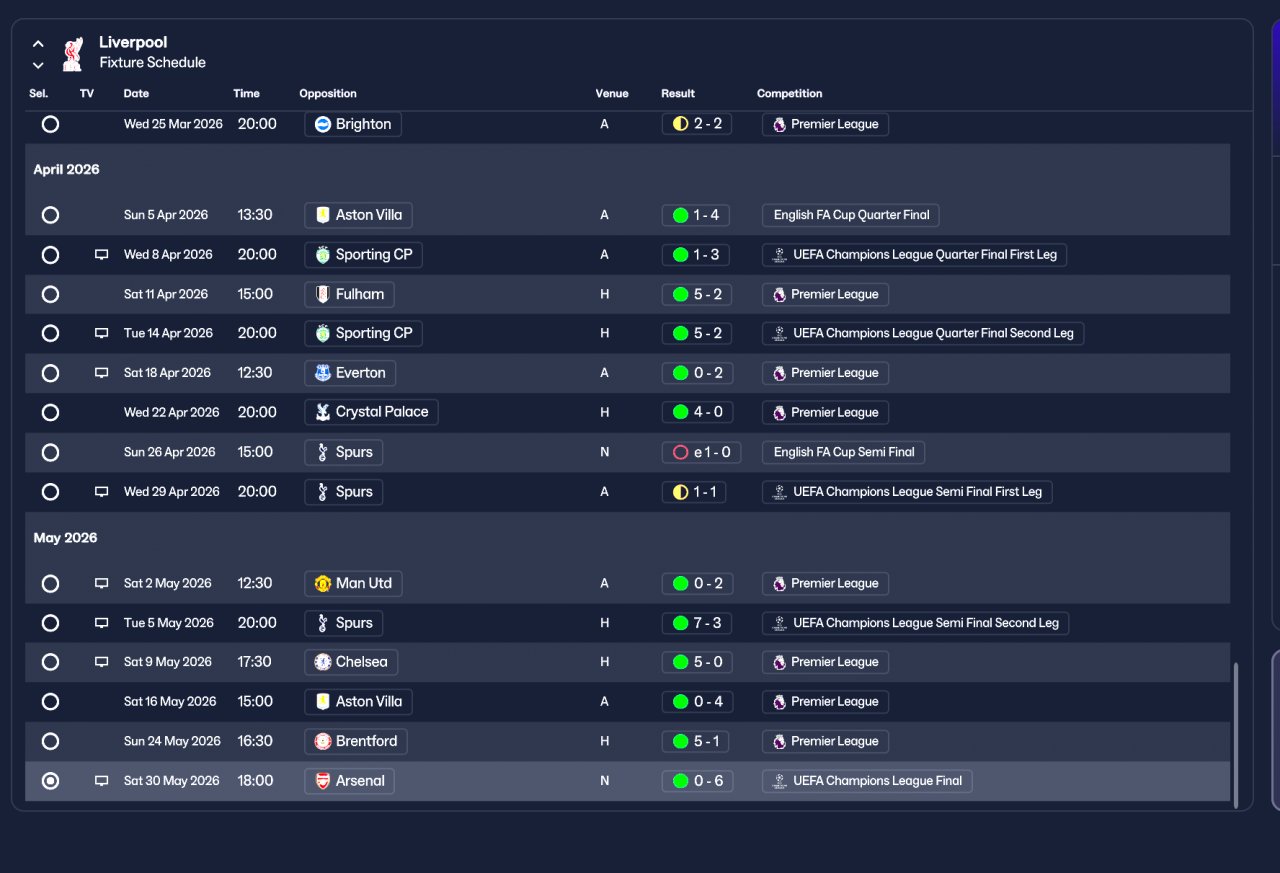1280x873 pixels.
Task: Click the TV icon for Man Utd fixture
Action: point(101,584)
